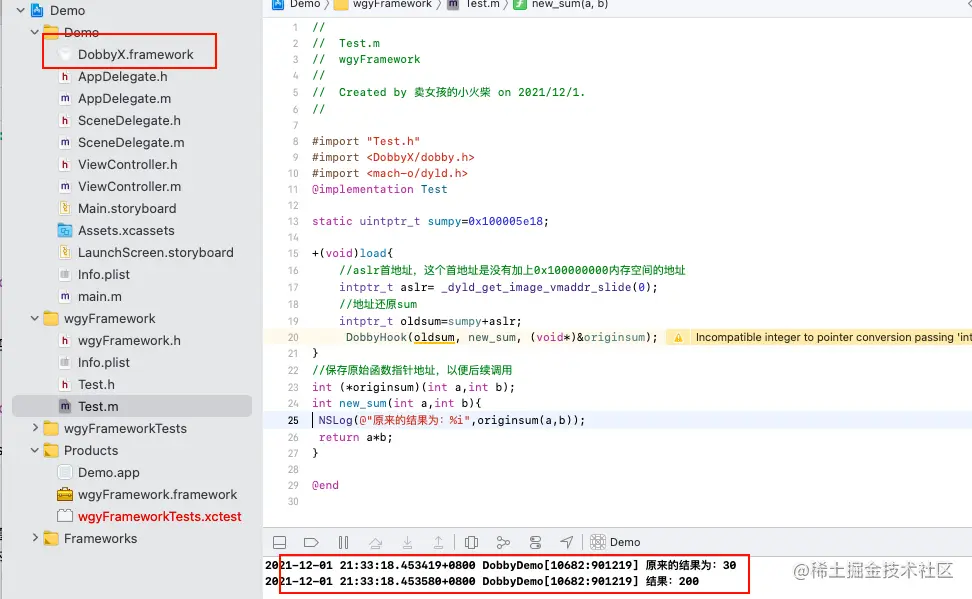Click console log line ending in 30
Image resolution: width=972 pixels, height=599 pixels.
coord(501,566)
